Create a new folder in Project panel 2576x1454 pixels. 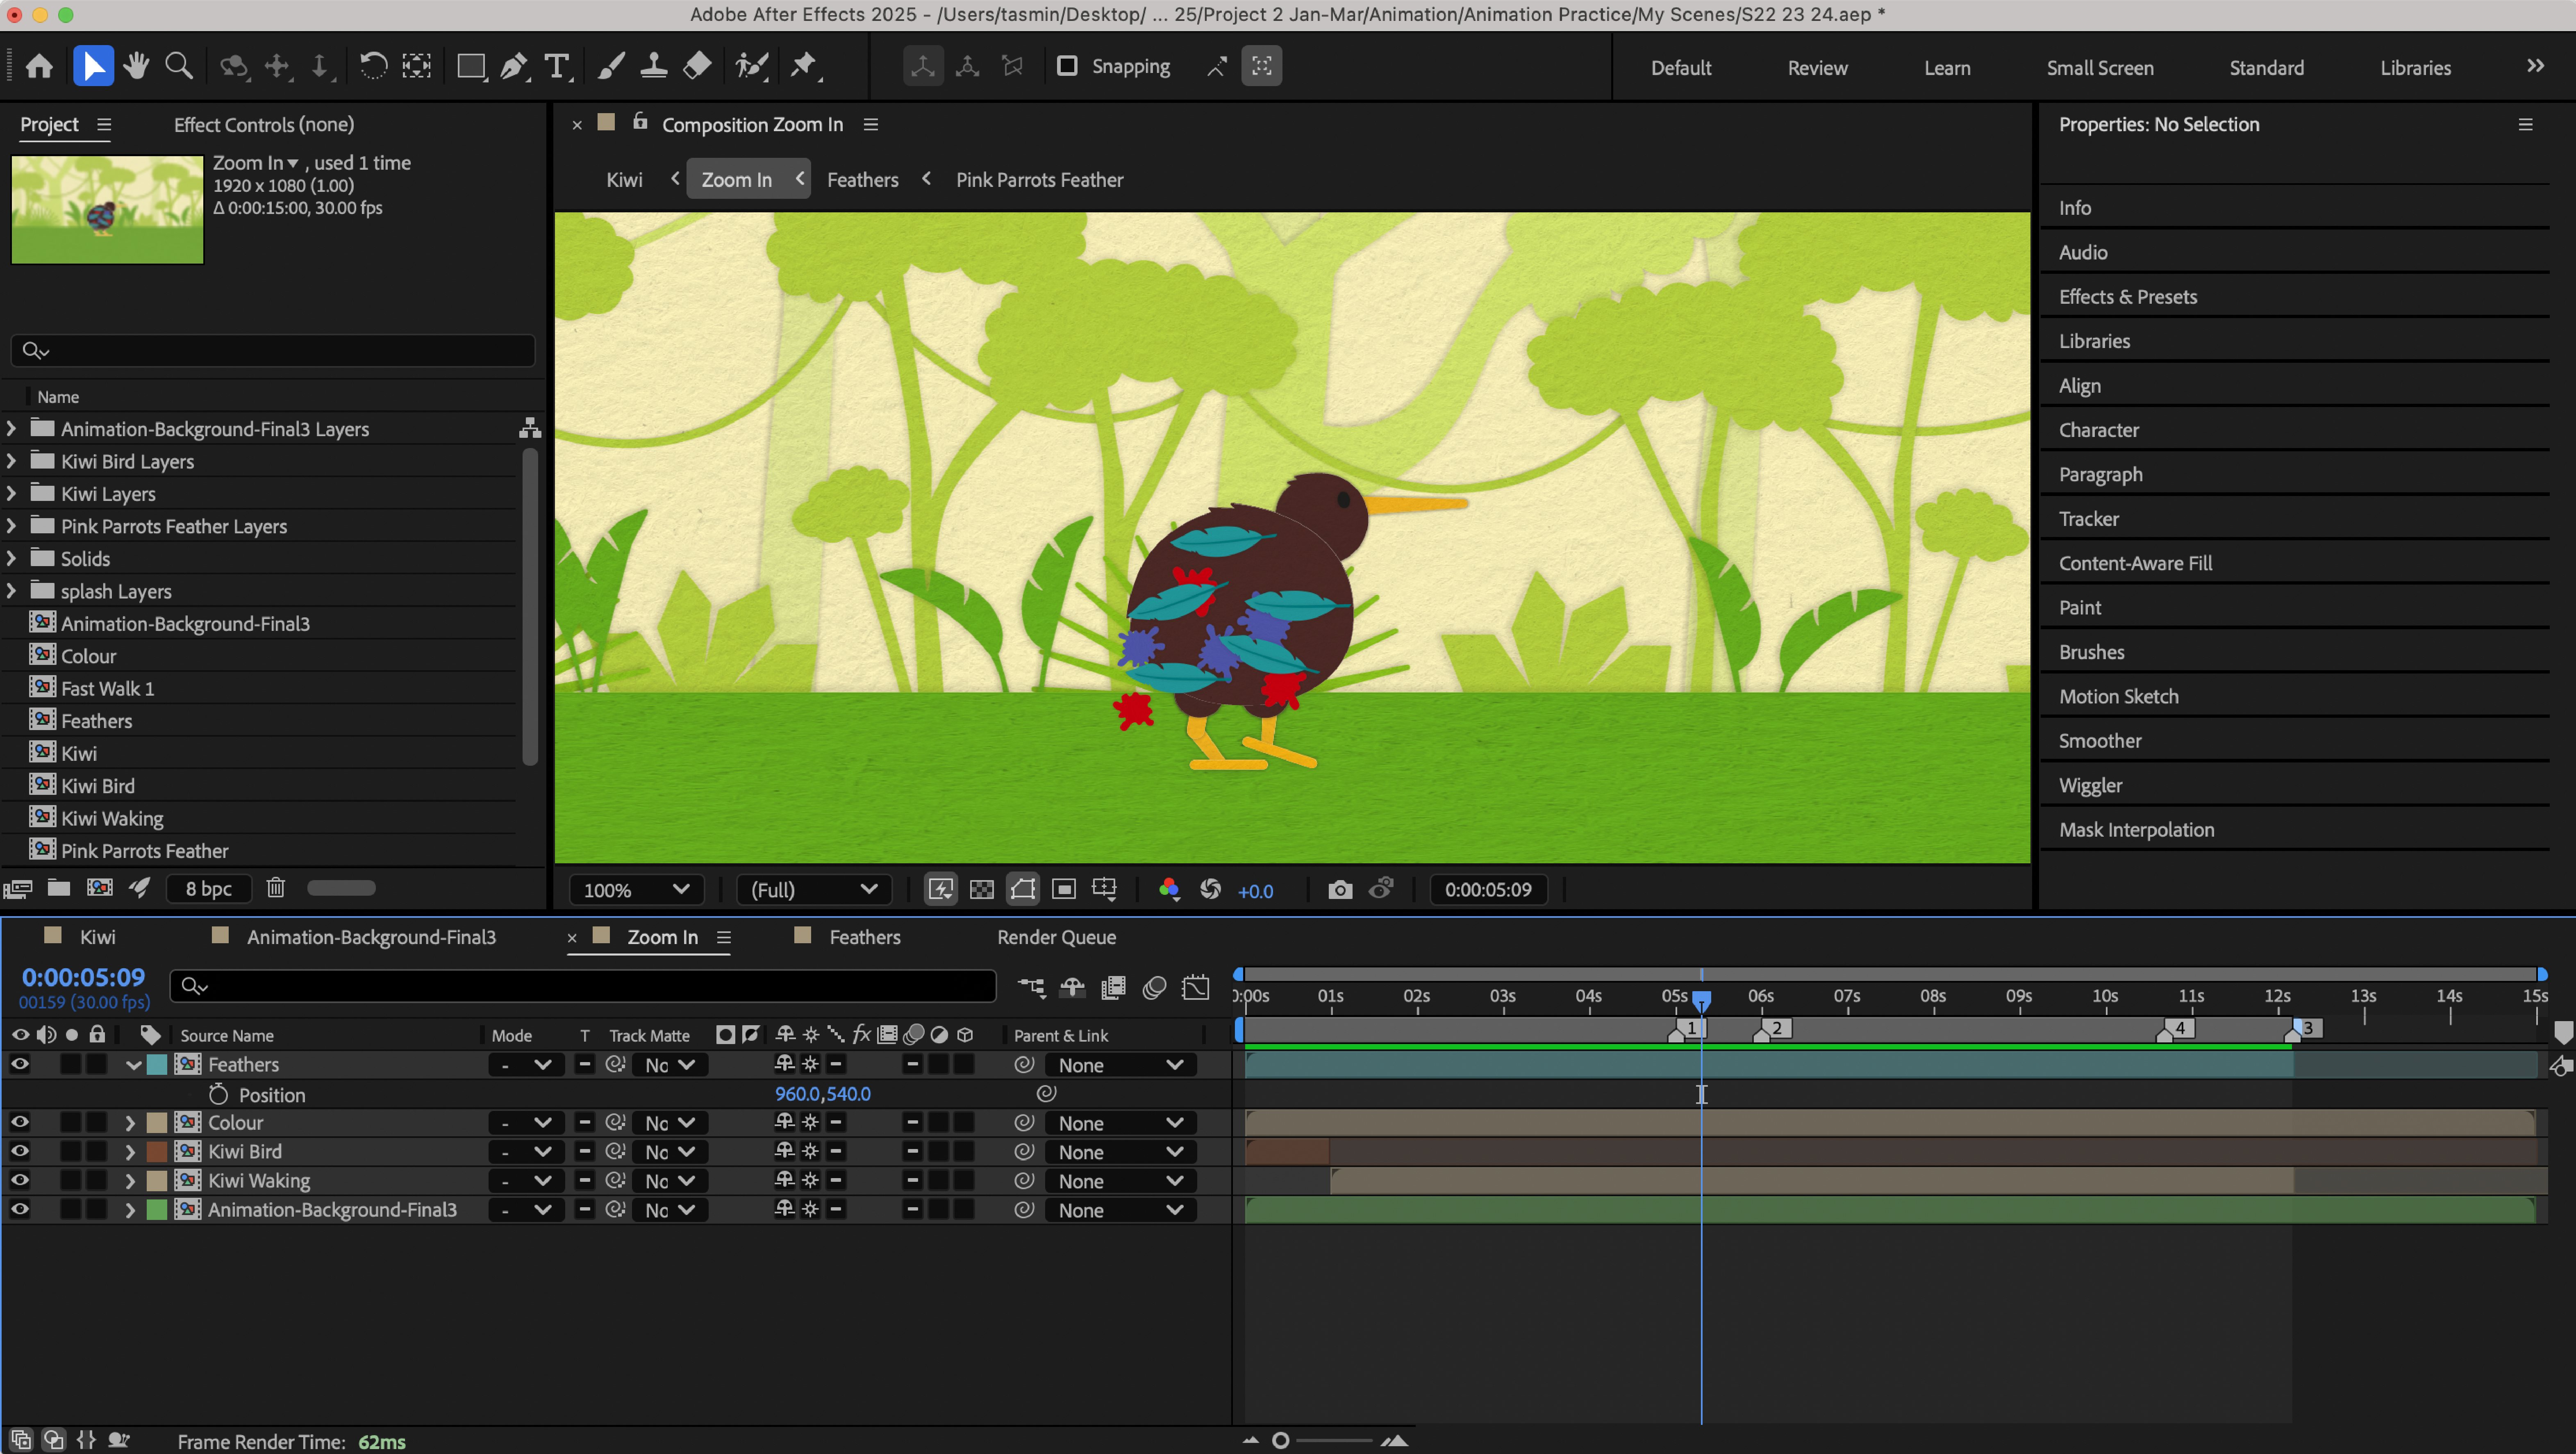tap(59, 888)
